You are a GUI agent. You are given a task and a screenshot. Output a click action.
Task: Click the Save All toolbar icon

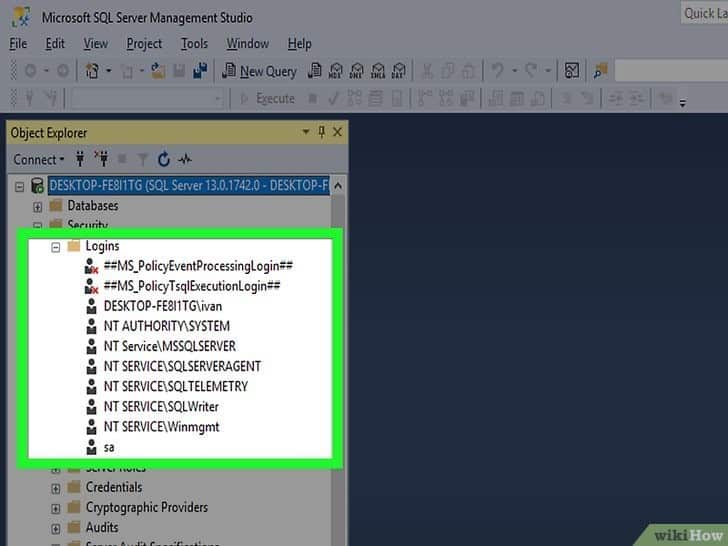click(x=201, y=71)
